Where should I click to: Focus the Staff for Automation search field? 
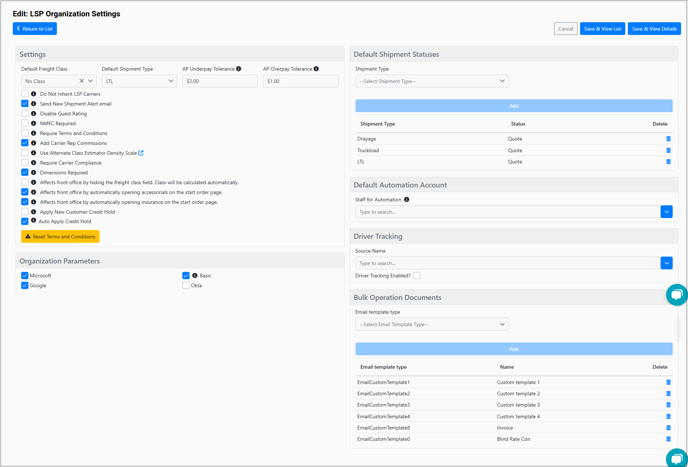tap(508, 212)
